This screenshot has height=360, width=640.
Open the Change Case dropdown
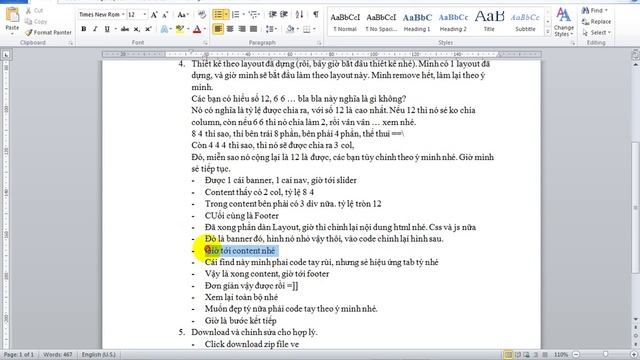pyautogui.click(x=182, y=15)
